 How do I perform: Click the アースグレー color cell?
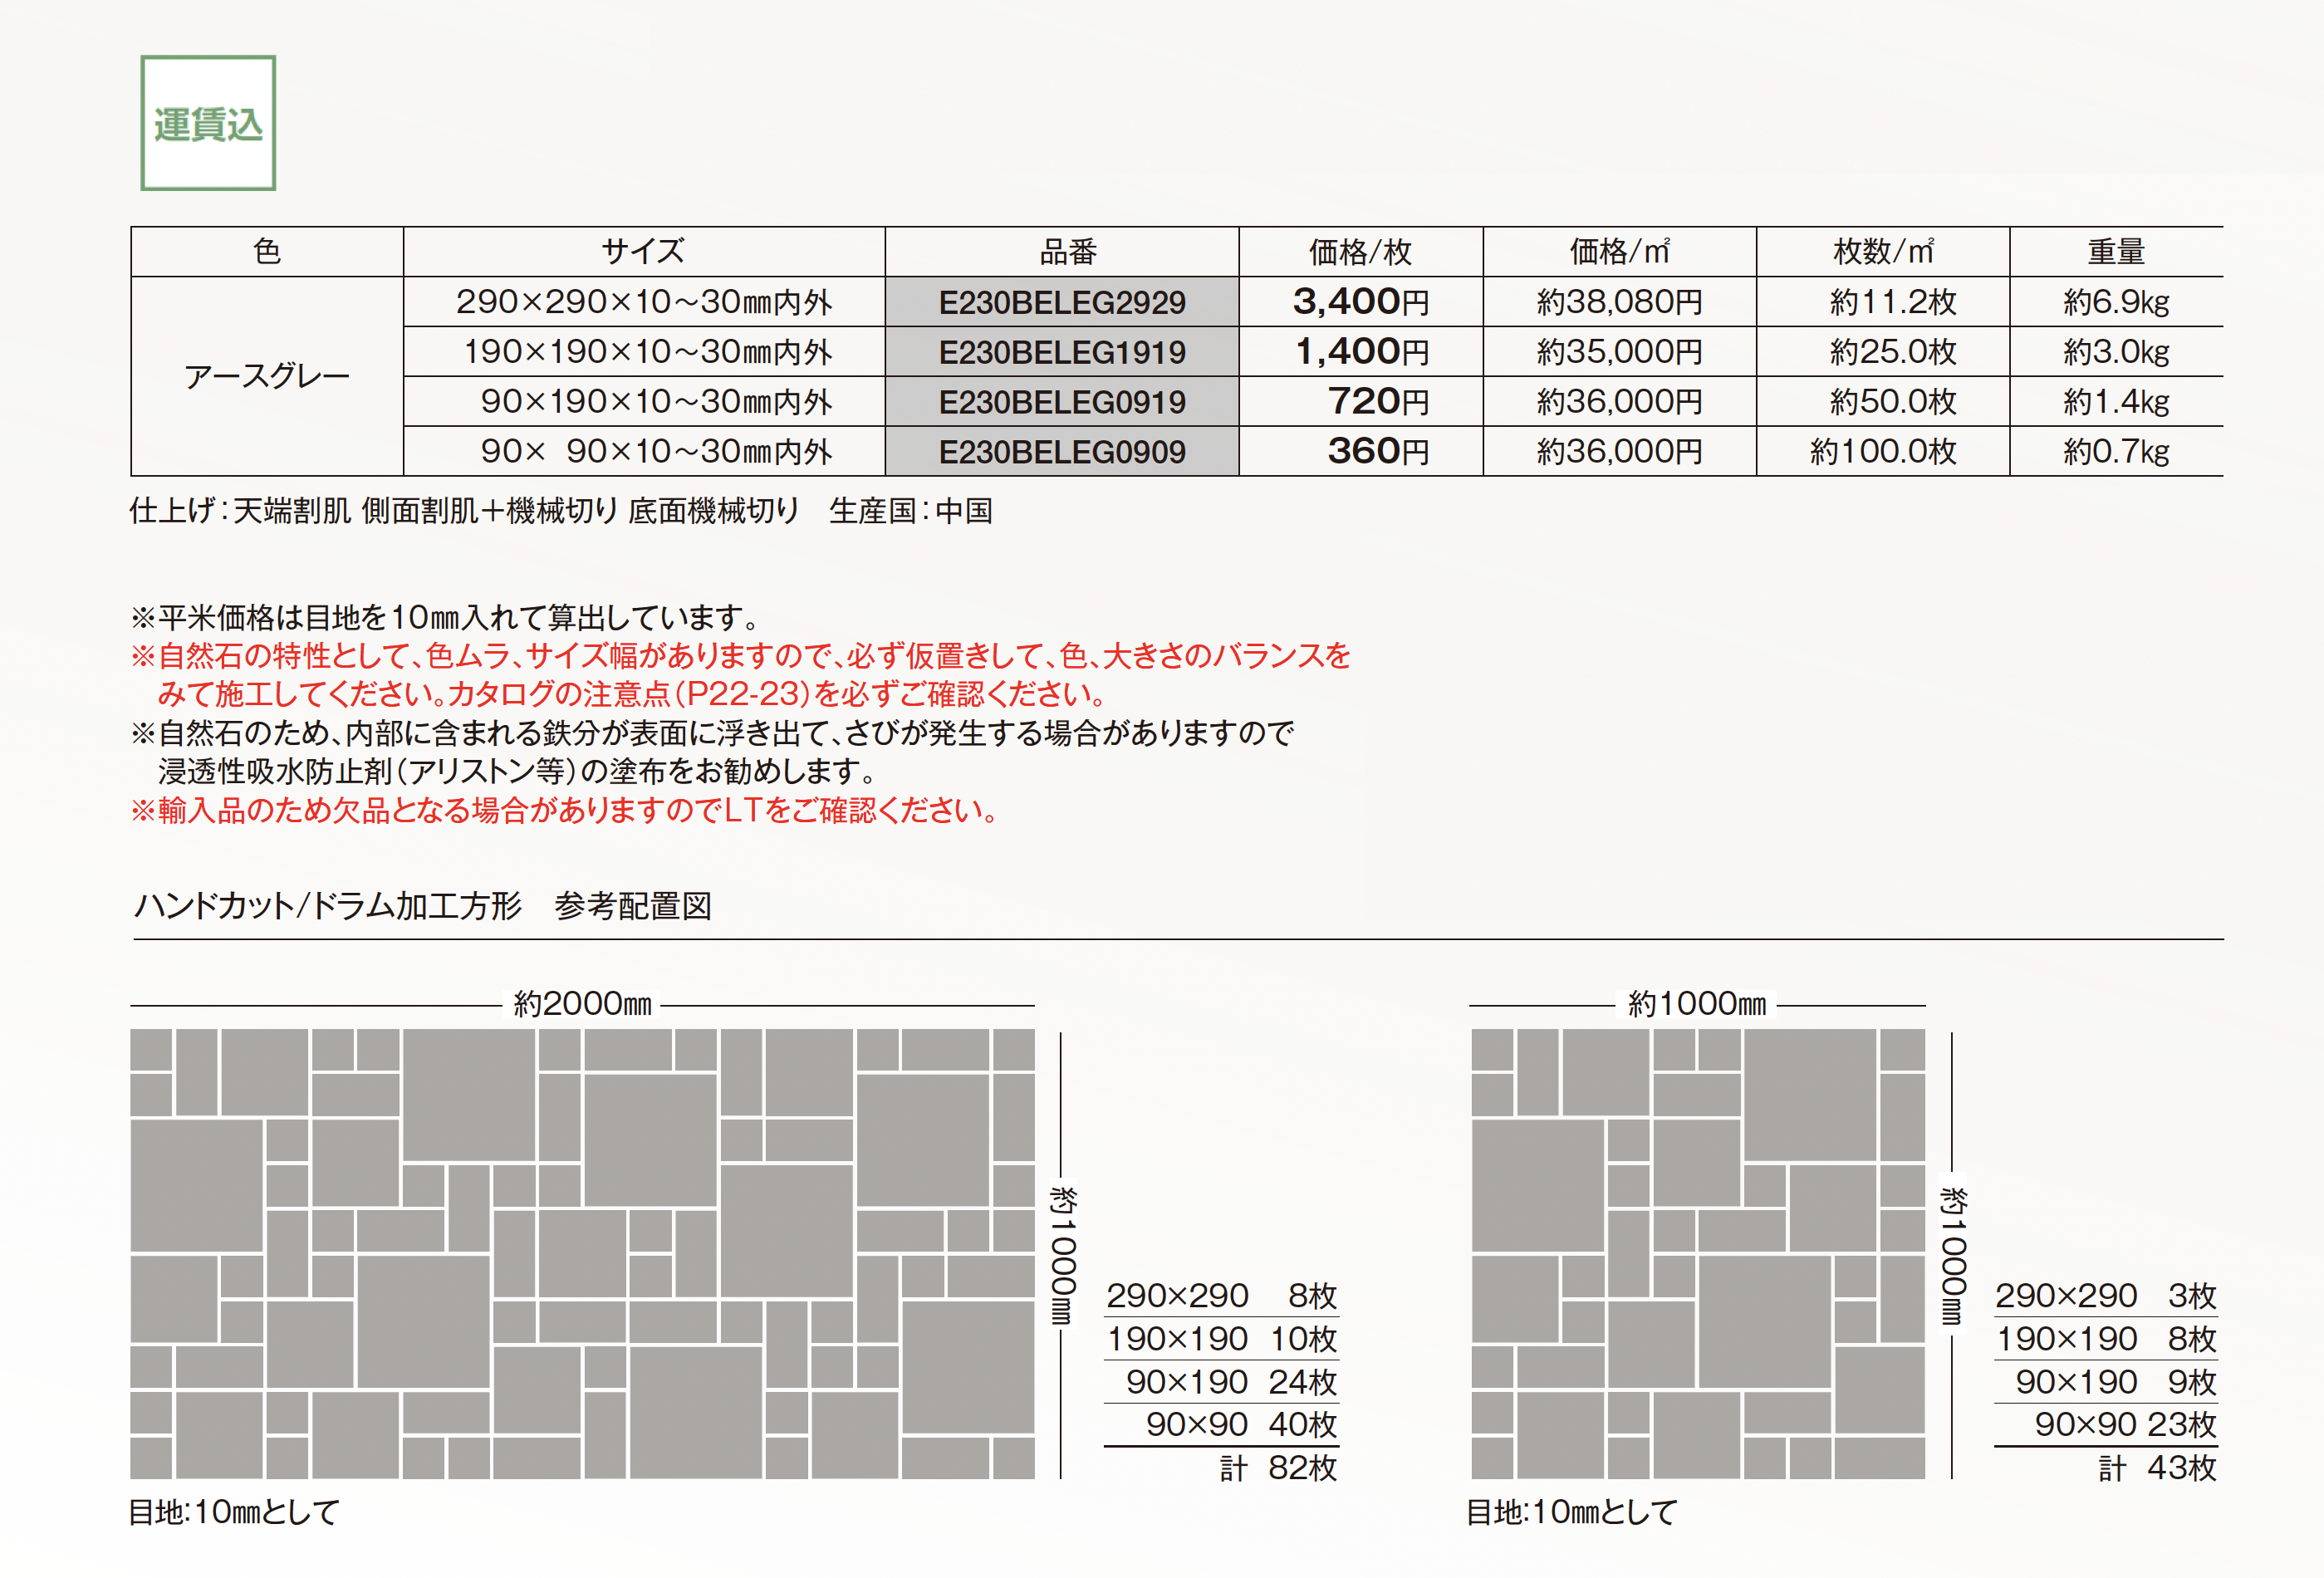[x=267, y=377]
